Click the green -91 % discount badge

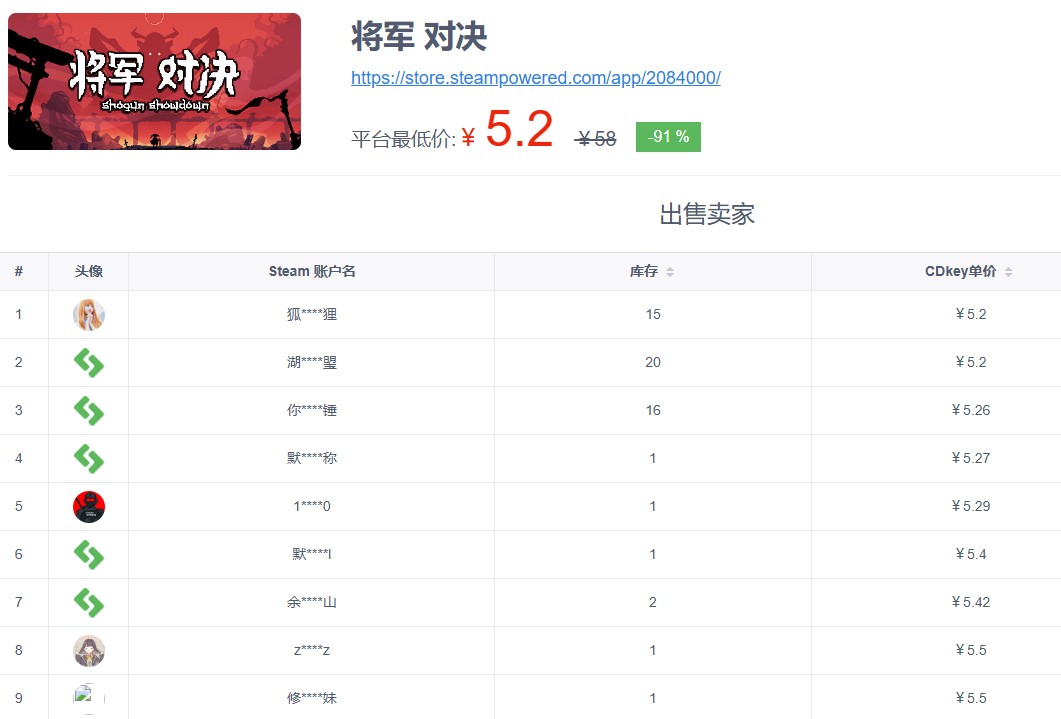pos(668,137)
